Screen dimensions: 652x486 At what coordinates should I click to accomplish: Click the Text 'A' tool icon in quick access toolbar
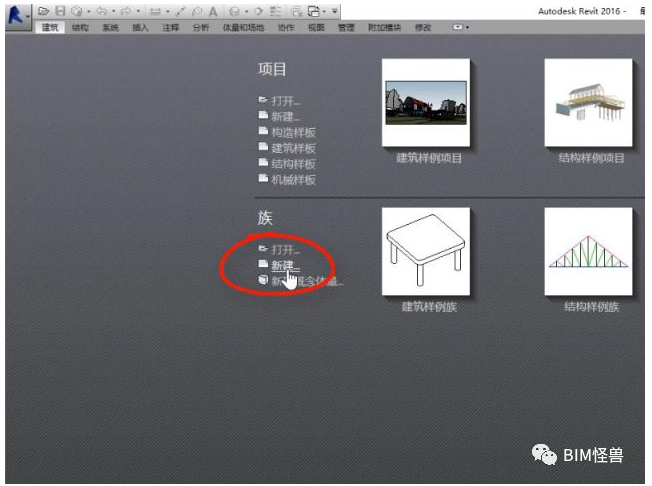[213, 11]
